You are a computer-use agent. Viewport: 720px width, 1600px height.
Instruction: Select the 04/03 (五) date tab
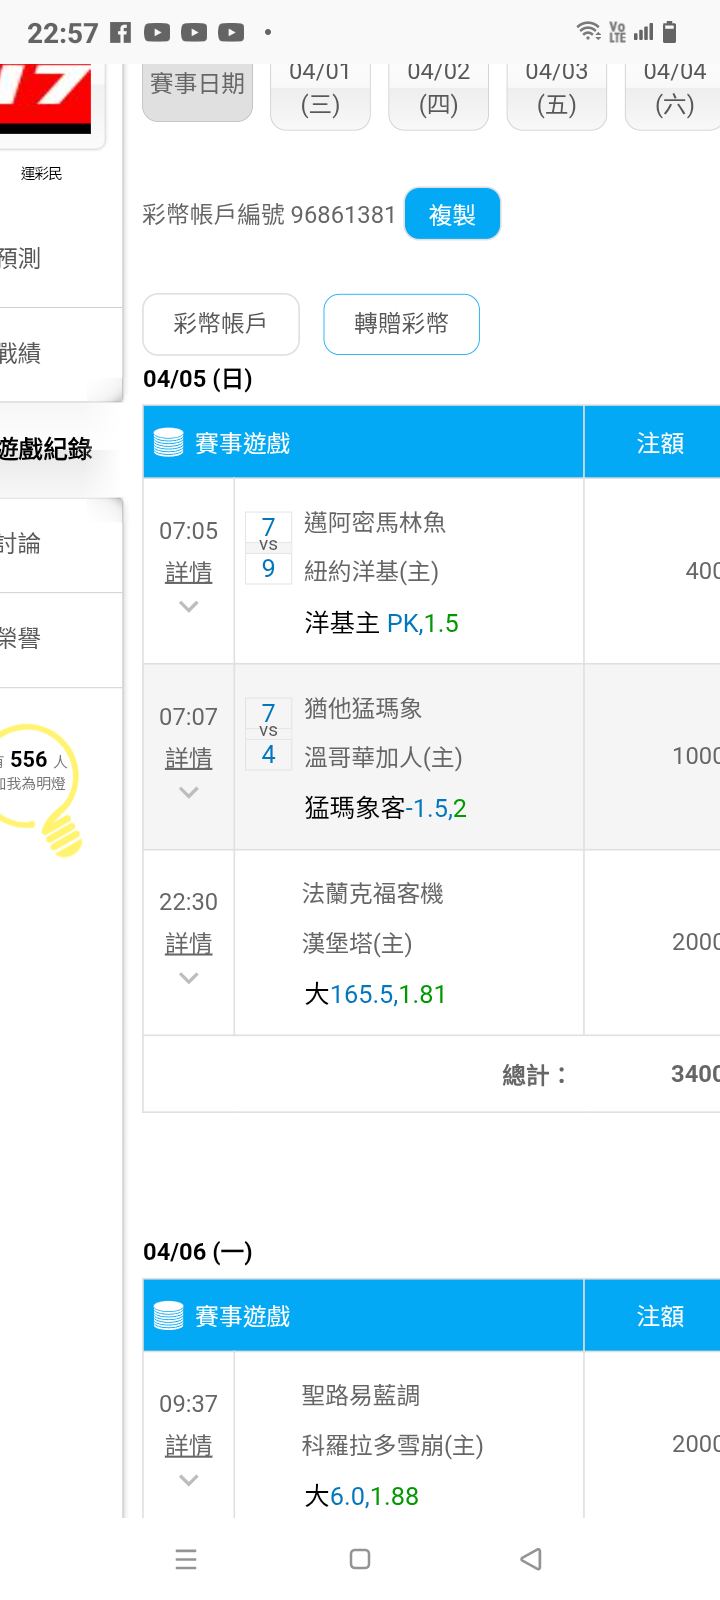556,92
